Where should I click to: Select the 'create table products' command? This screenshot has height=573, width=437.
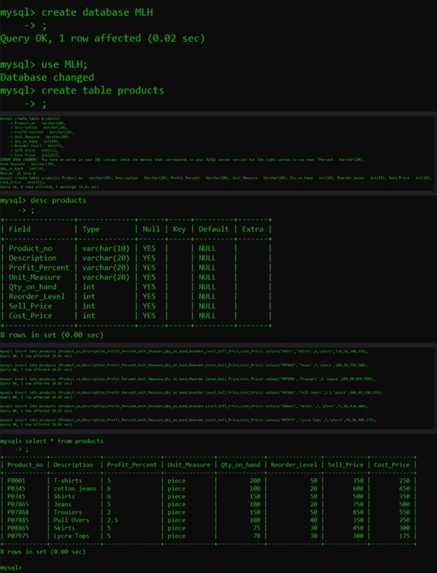pyautogui.click(x=103, y=91)
